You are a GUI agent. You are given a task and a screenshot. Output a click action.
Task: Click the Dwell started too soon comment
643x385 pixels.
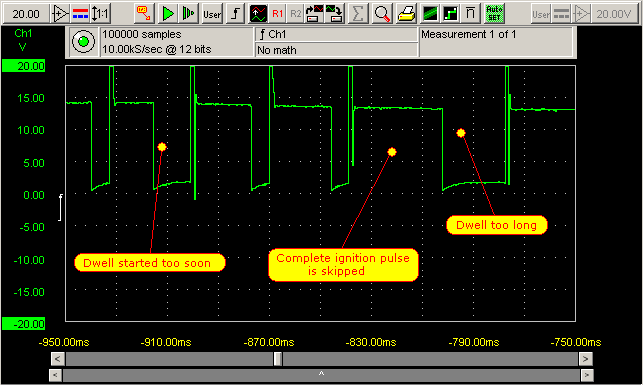click(x=150, y=262)
